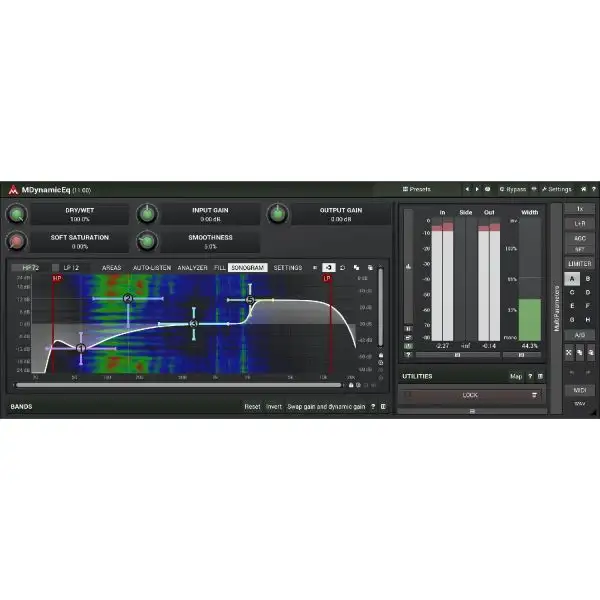Select preset slot B
This screenshot has height=600, width=600.
click(x=587, y=279)
